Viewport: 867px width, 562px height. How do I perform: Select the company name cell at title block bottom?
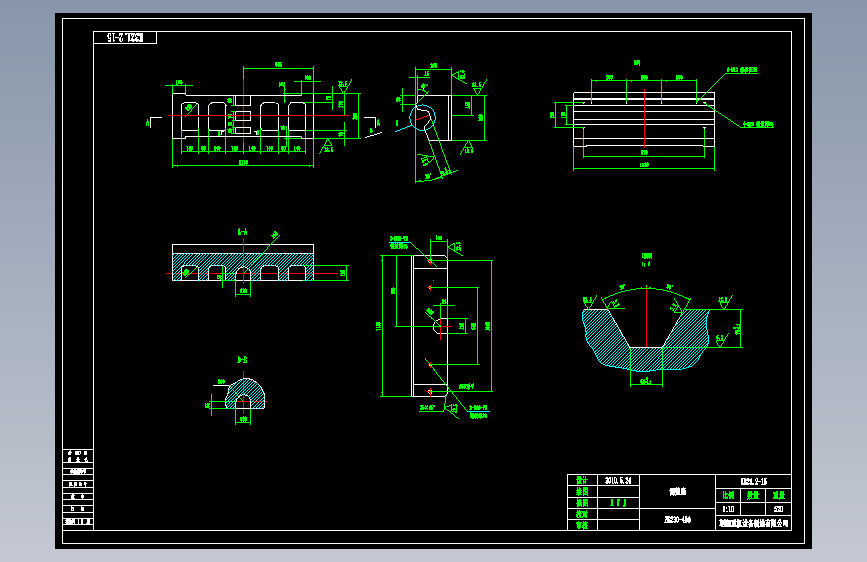click(x=754, y=523)
